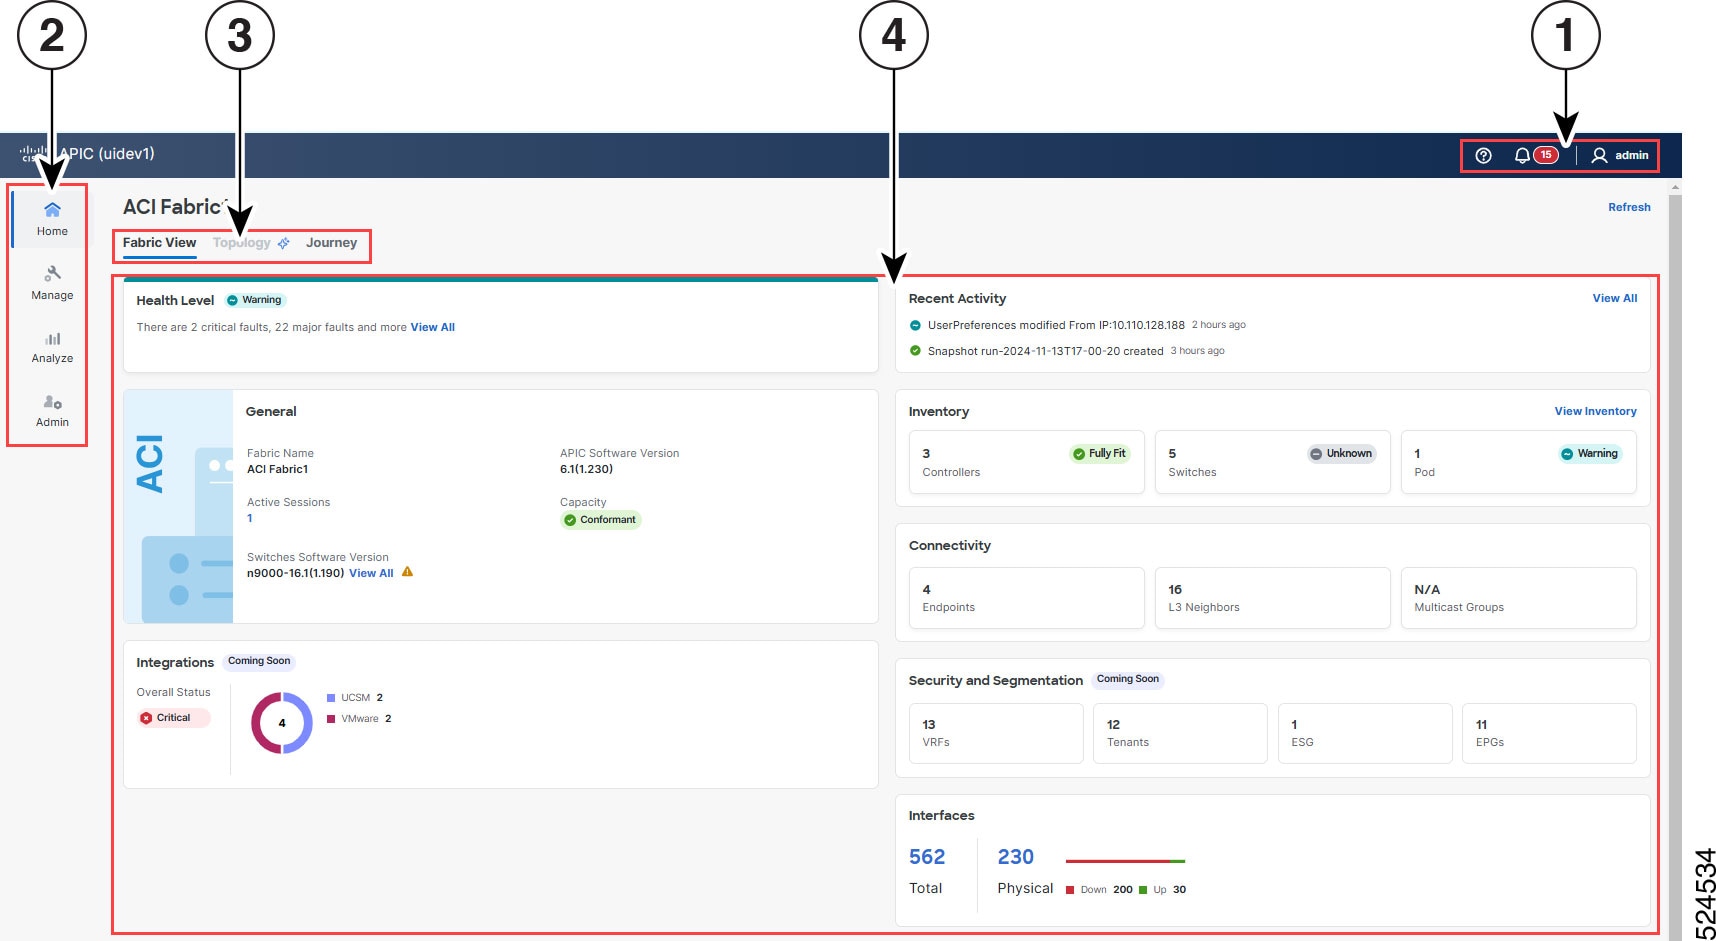Open the 4 Endpoints connectivity card
This screenshot has height=941, width=1716.
pyautogui.click(x=1026, y=598)
